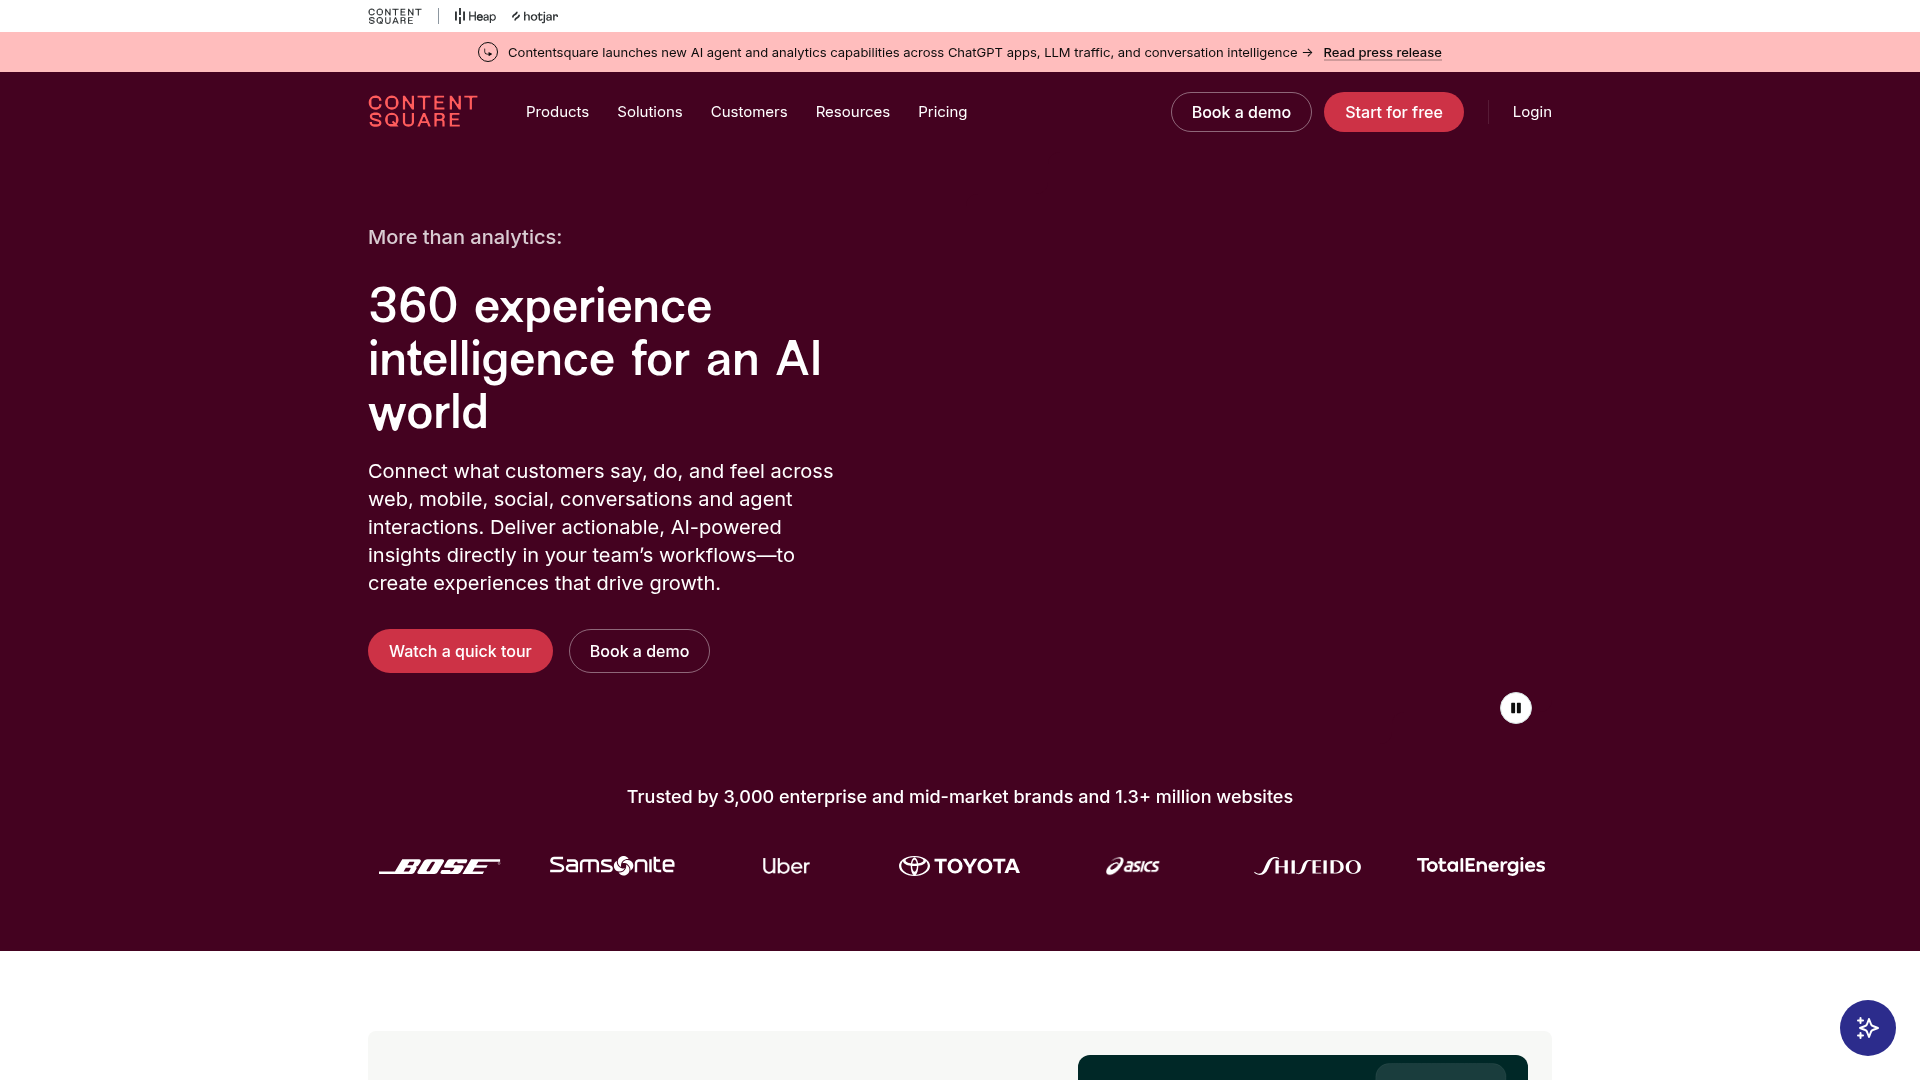Click Watch a quick tour button
The width and height of the screenshot is (1920, 1080).
click(x=460, y=651)
